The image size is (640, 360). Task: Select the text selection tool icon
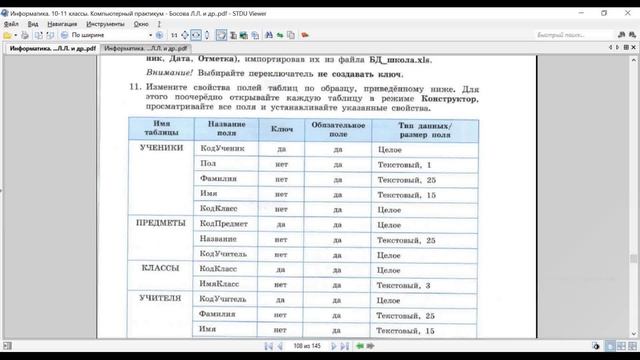point(233,35)
